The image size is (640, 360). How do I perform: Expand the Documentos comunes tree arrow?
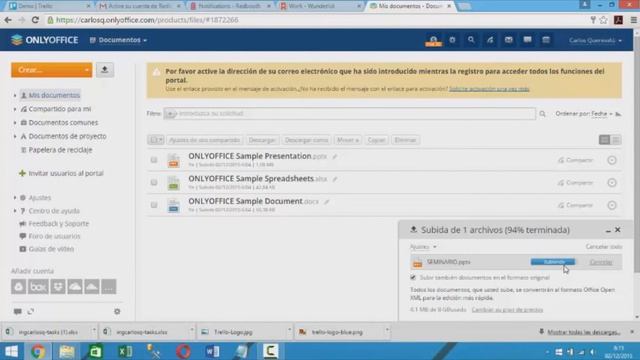click(x=15, y=123)
